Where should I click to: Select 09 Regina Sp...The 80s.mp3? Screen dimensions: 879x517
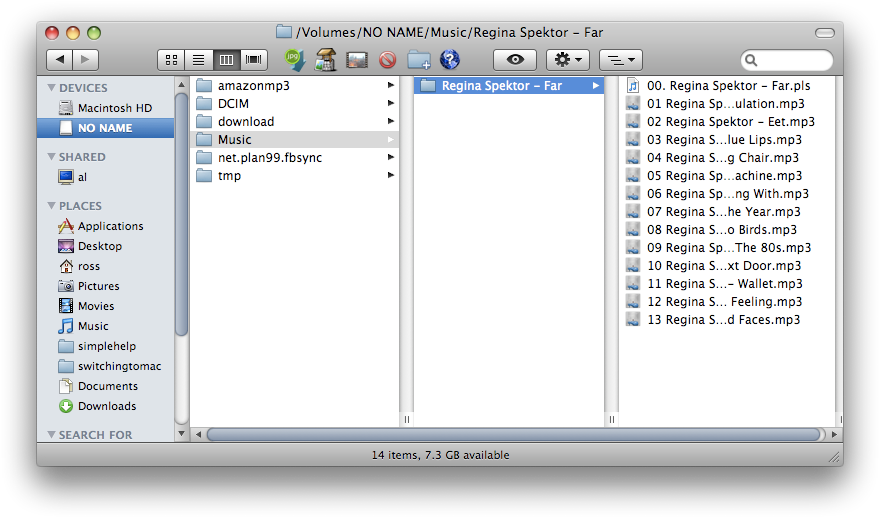coord(727,247)
